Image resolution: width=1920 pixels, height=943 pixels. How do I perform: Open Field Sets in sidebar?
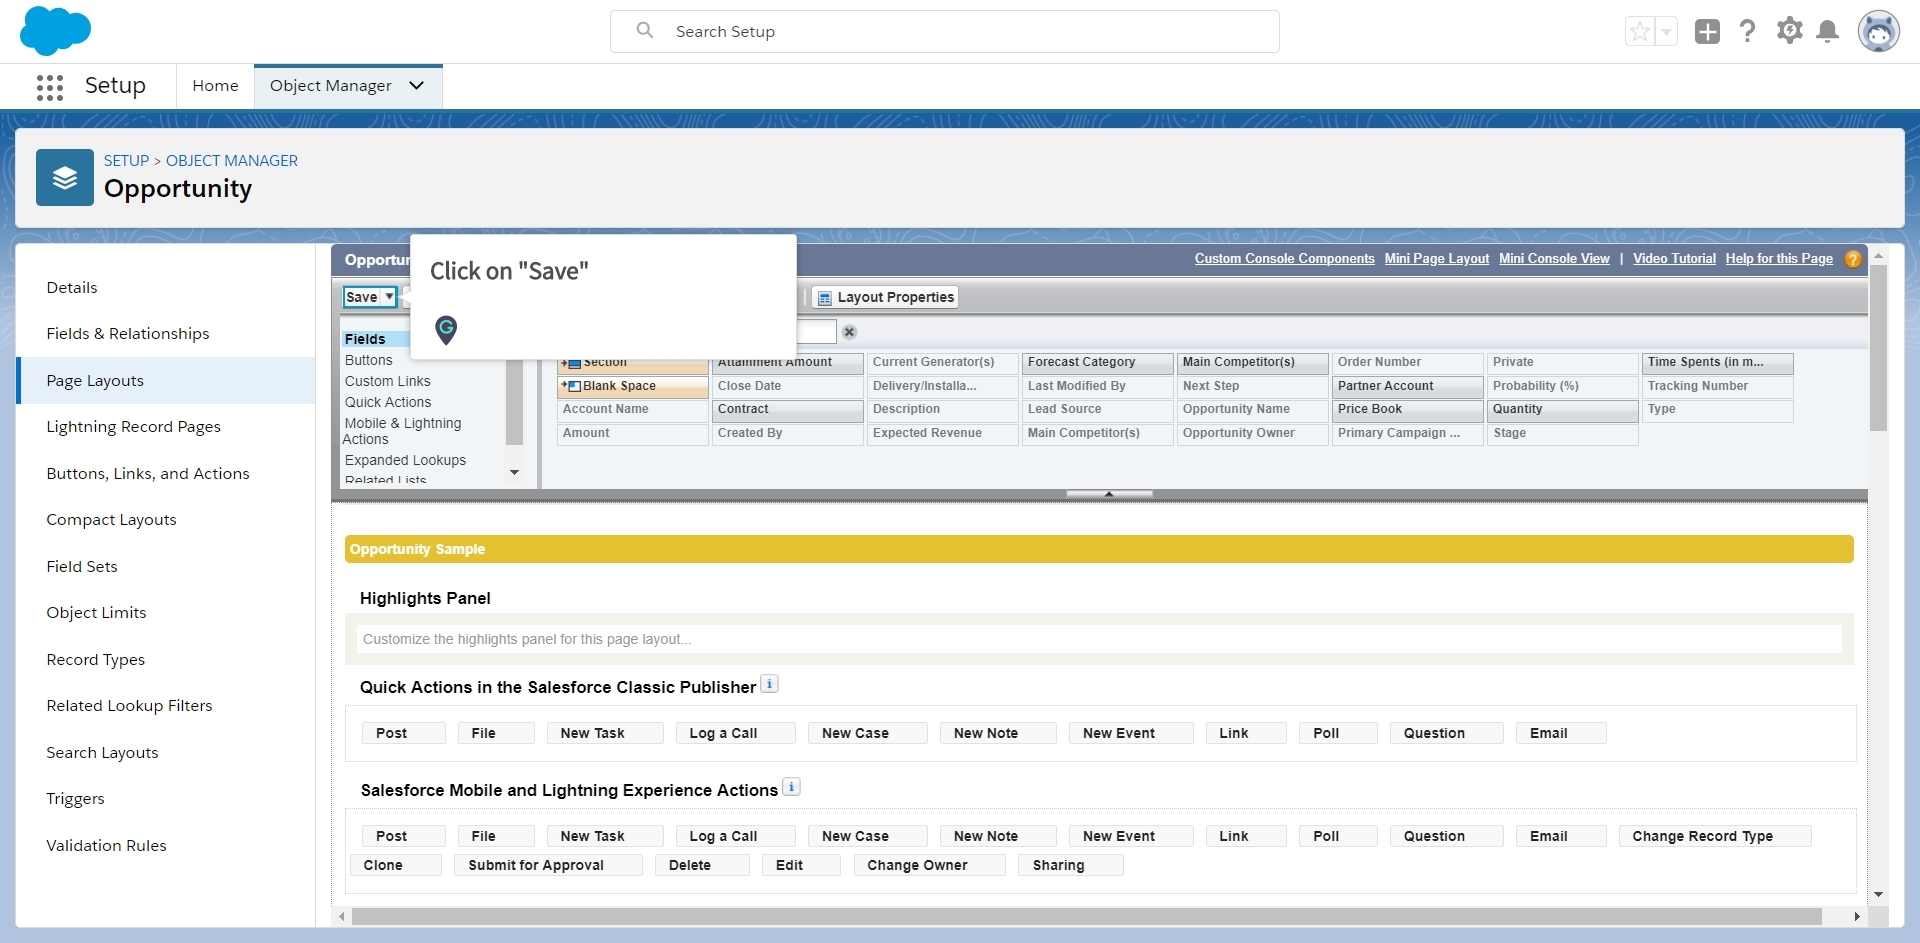coord(82,567)
